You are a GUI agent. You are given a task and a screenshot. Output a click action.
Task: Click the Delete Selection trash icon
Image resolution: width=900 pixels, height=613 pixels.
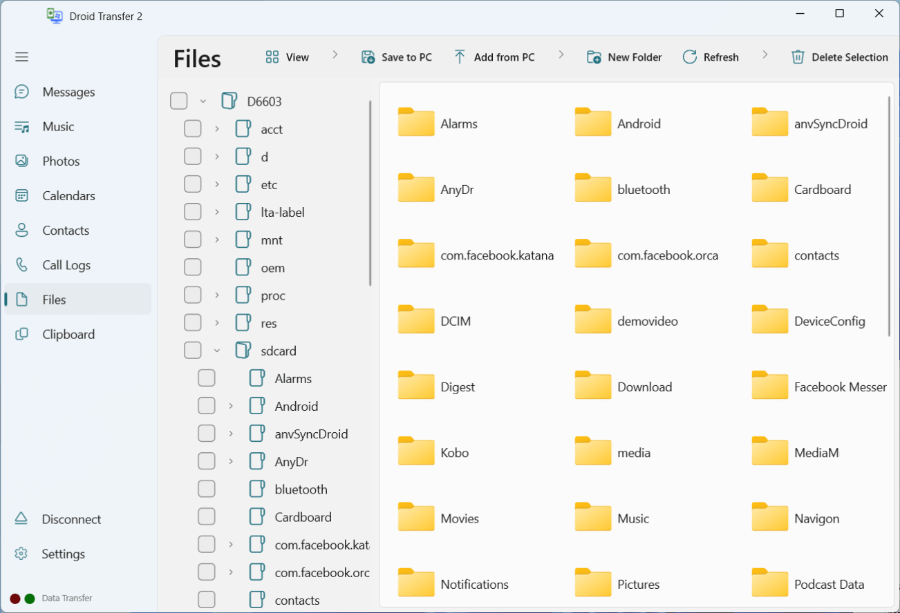pos(798,57)
